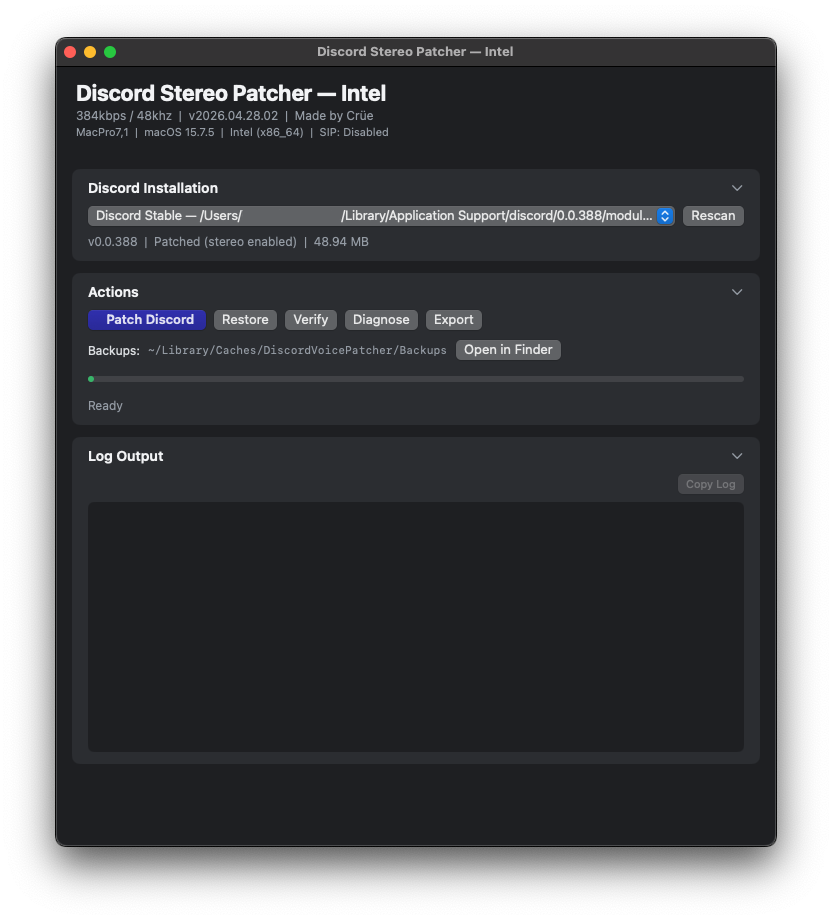Click the 'SIP: Disabled' text
832x920 pixels.
point(354,133)
